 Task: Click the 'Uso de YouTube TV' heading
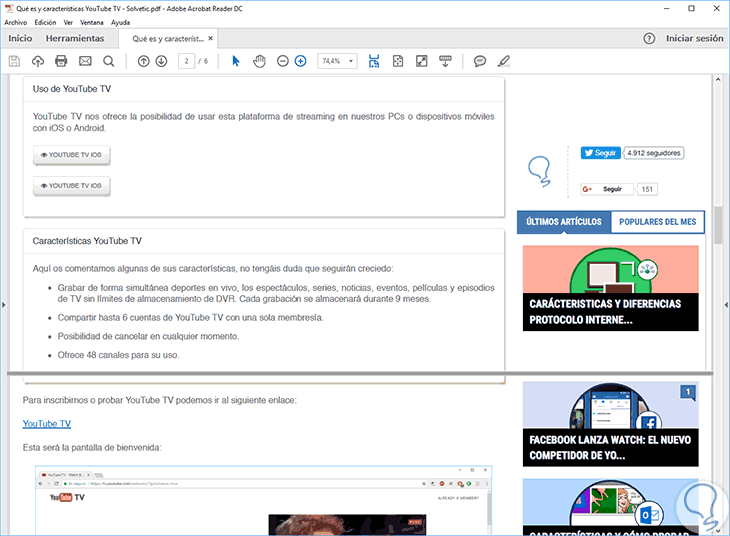[72, 89]
